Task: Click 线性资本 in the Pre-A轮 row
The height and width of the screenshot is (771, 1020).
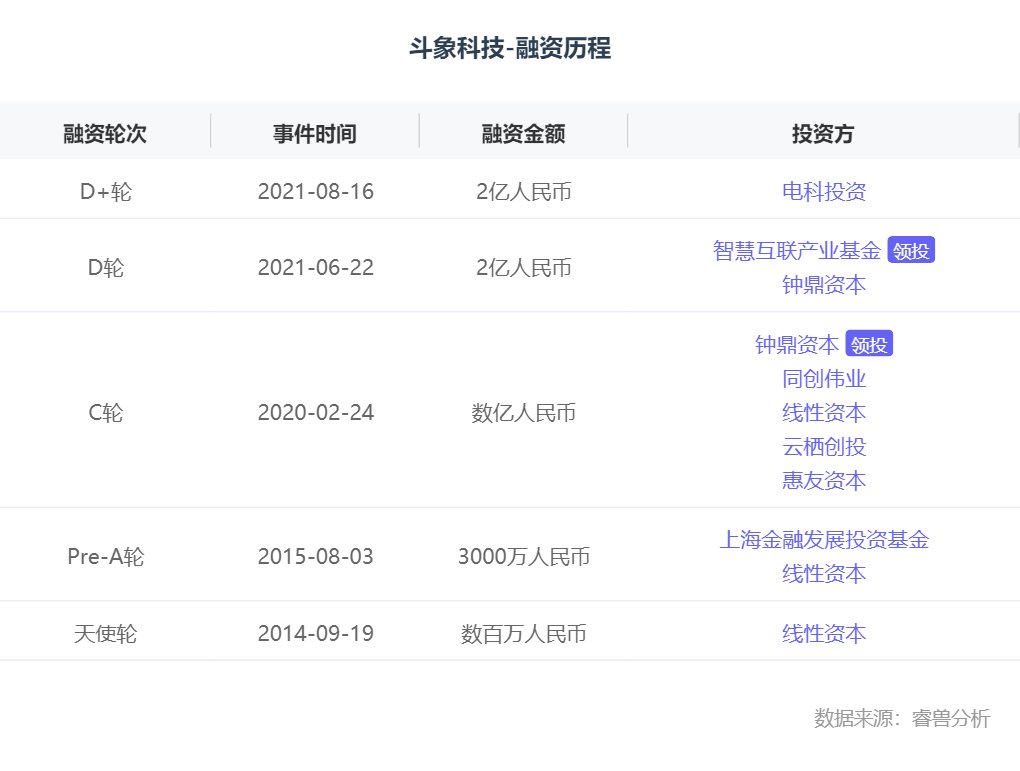Action: pyautogui.click(x=824, y=574)
